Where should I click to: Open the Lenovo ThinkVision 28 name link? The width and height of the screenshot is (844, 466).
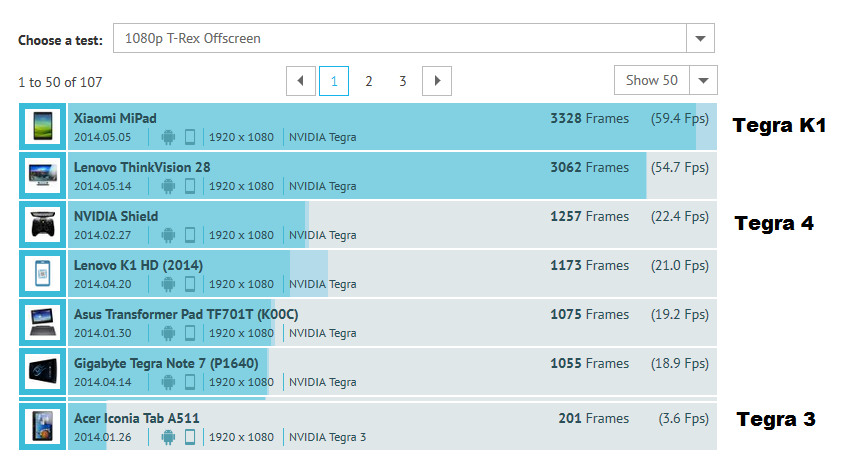pos(142,167)
